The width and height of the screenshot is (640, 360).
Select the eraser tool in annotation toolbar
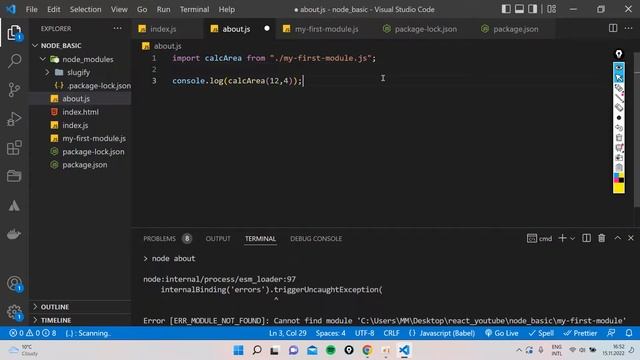click(x=619, y=107)
